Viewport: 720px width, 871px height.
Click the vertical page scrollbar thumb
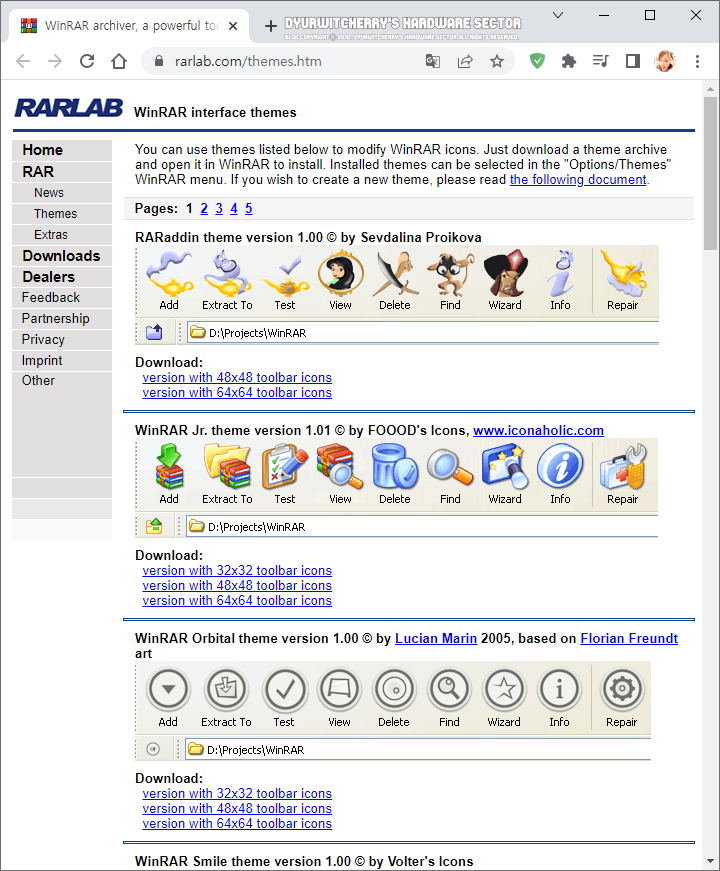(x=711, y=173)
